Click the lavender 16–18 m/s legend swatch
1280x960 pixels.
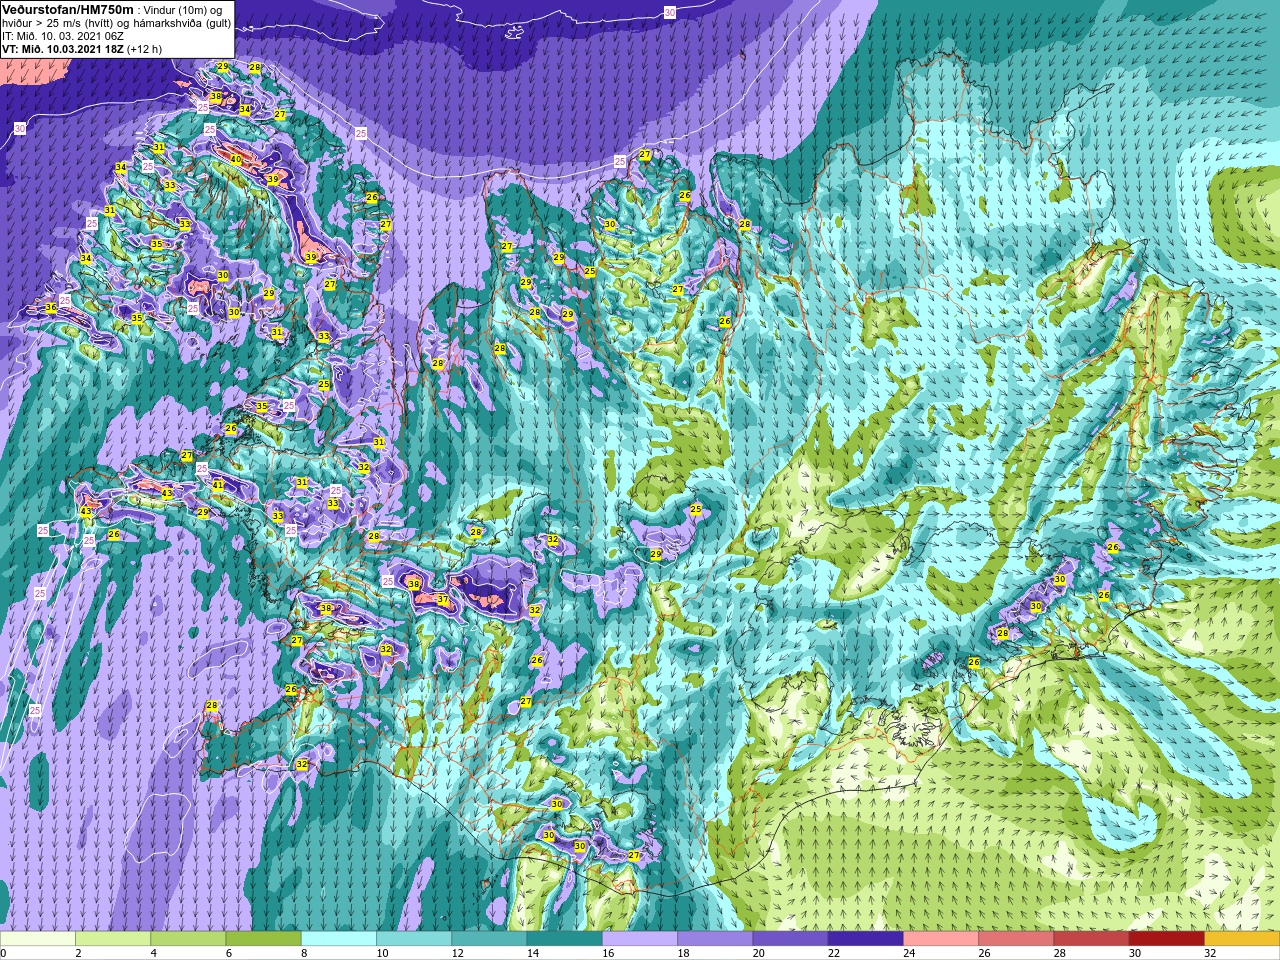pos(640,939)
